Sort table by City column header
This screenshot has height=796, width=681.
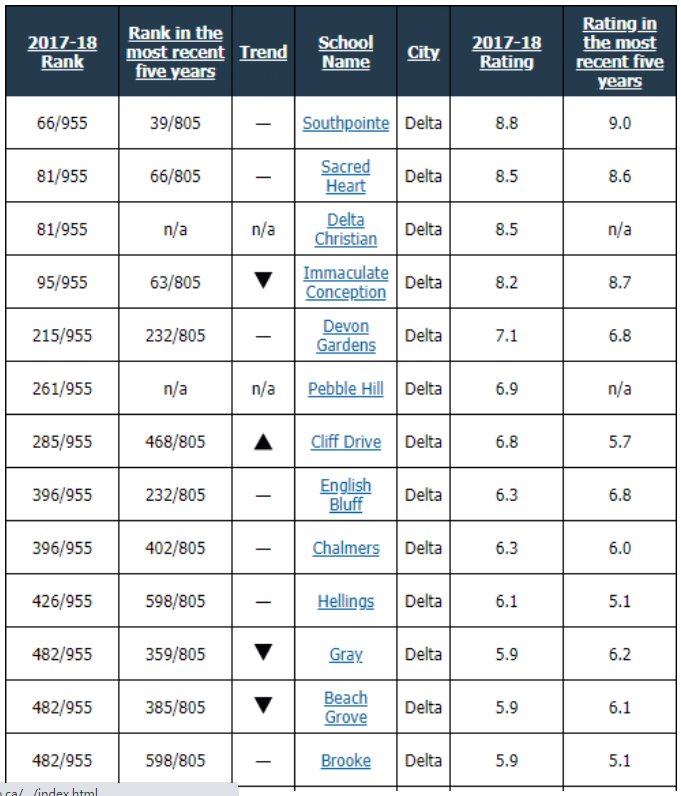pos(423,52)
